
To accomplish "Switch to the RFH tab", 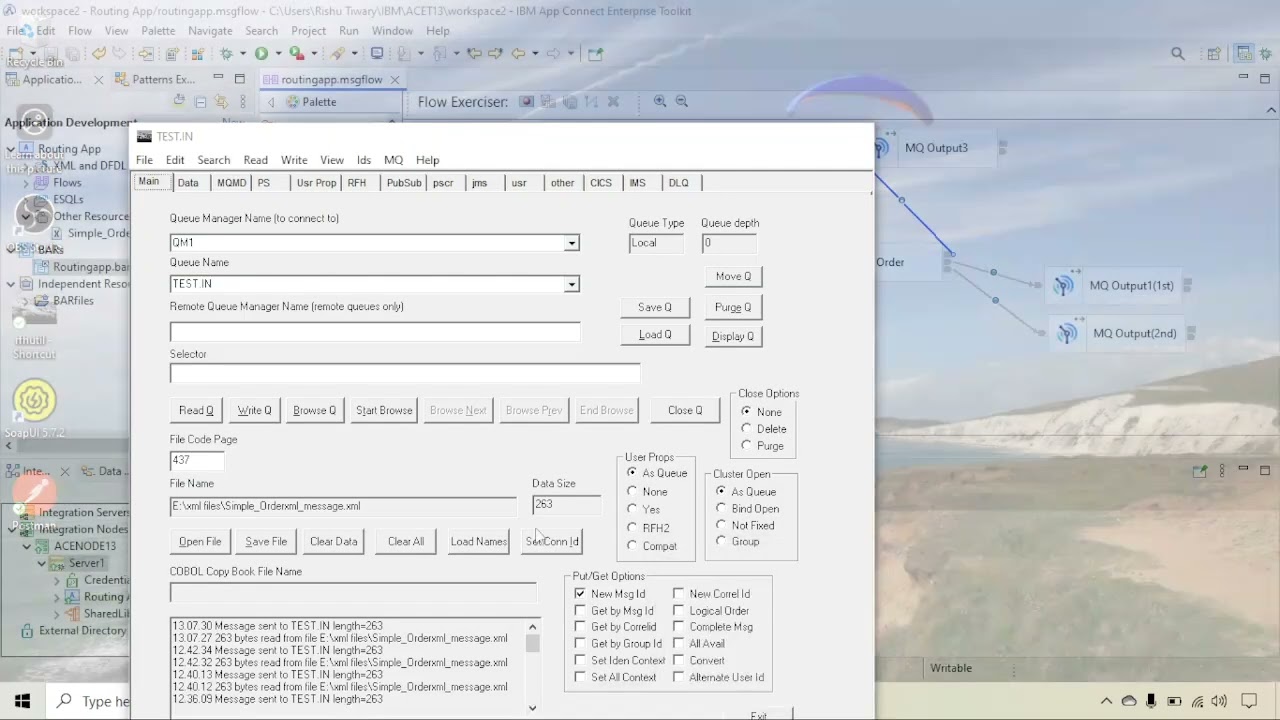I will coord(357,183).
